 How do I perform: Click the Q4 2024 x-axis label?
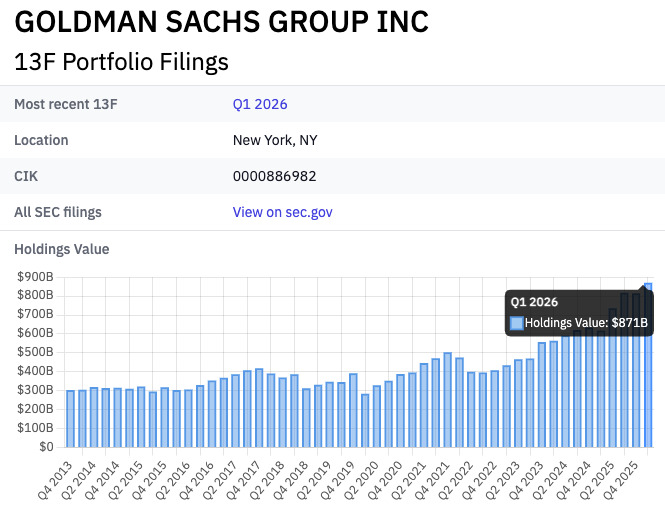(573, 480)
